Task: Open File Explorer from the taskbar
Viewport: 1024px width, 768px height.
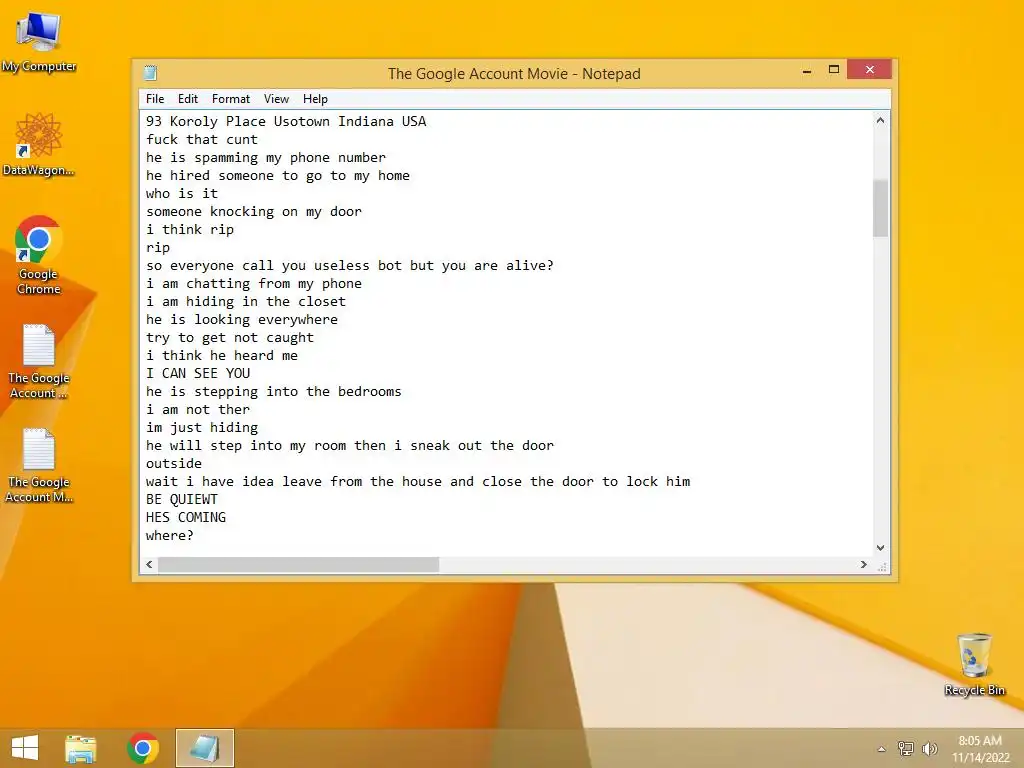Action: pyautogui.click(x=80, y=748)
